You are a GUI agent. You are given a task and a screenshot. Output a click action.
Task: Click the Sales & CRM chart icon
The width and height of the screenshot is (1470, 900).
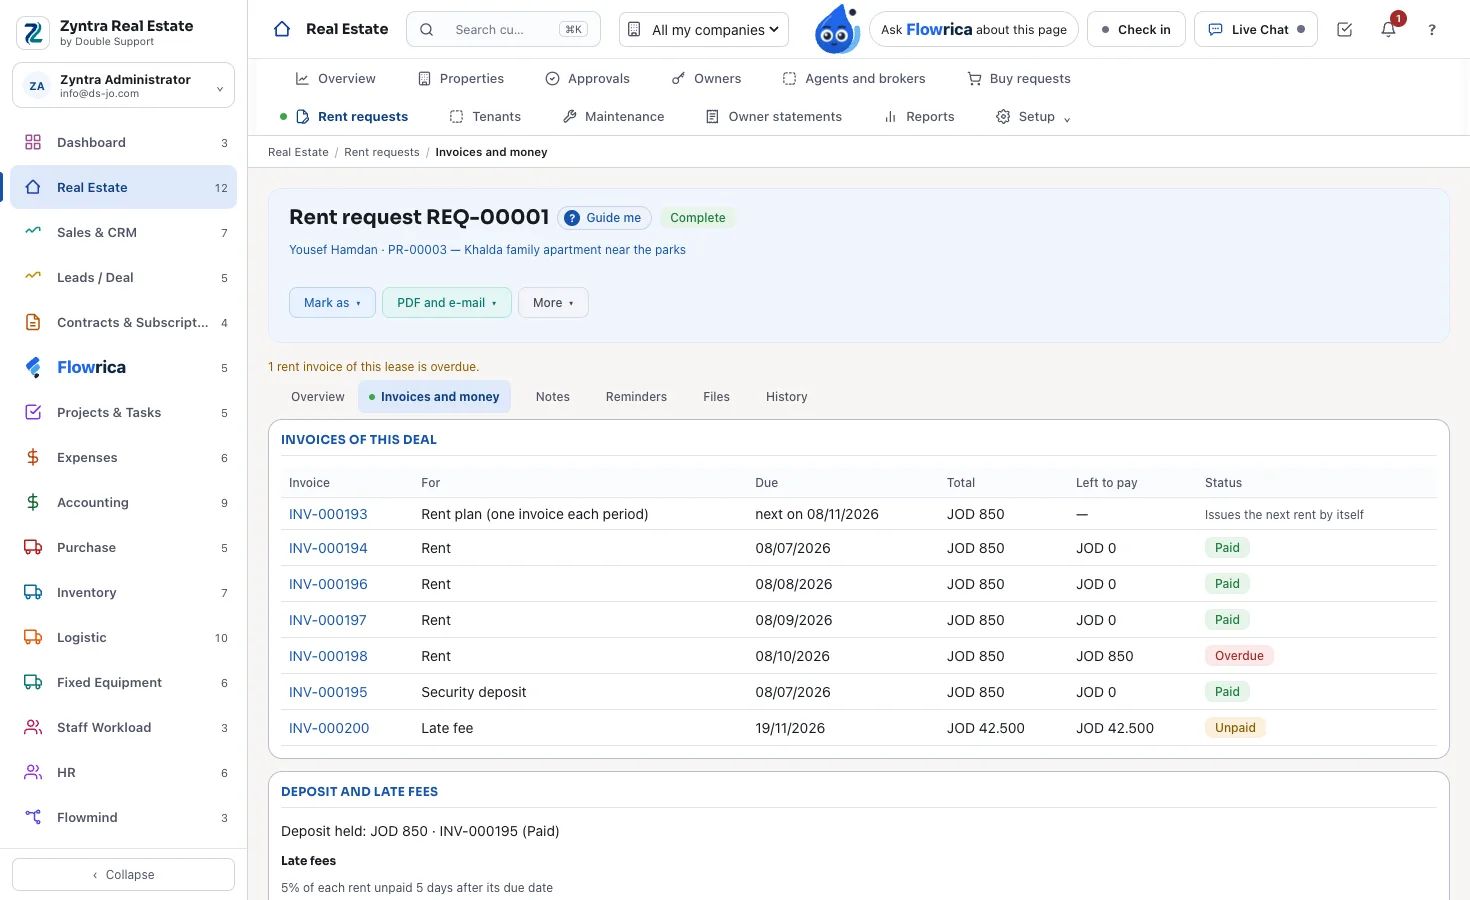(33, 232)
